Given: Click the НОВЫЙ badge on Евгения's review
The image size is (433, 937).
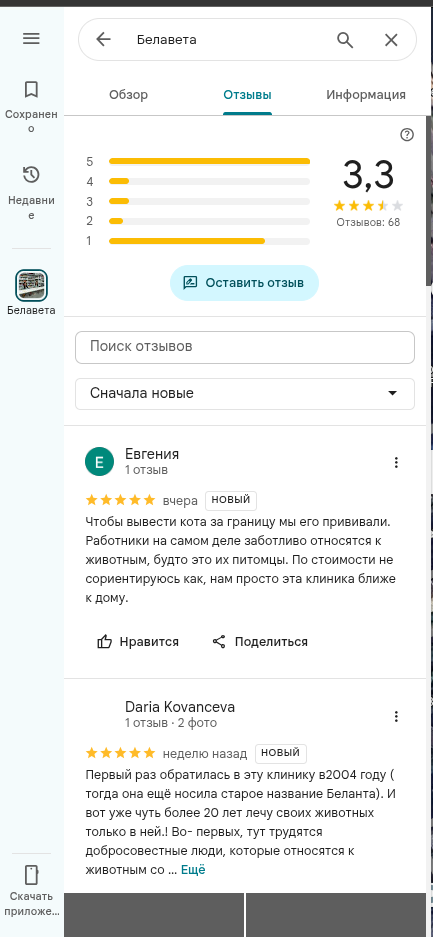Looking at the screenshot, I should [231, 500].
